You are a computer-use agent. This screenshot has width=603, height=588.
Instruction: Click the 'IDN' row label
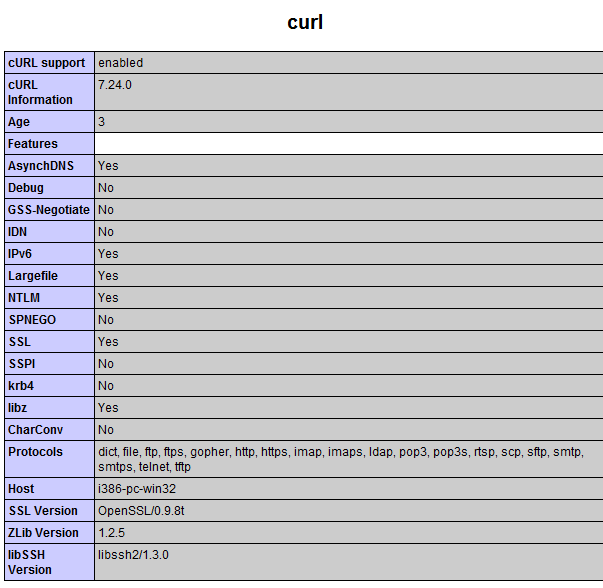17,232
